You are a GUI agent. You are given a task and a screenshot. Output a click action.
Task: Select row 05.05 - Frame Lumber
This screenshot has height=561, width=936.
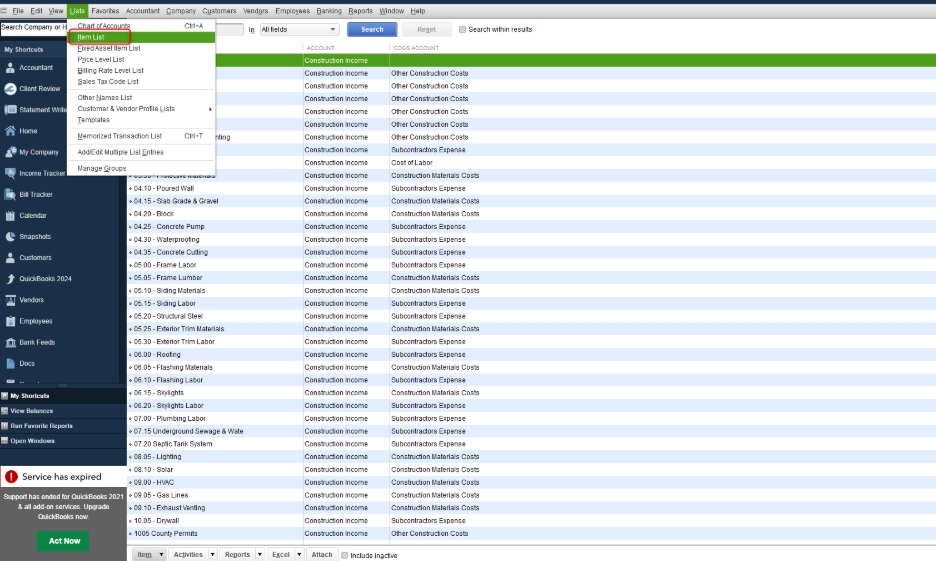point(531,278)
